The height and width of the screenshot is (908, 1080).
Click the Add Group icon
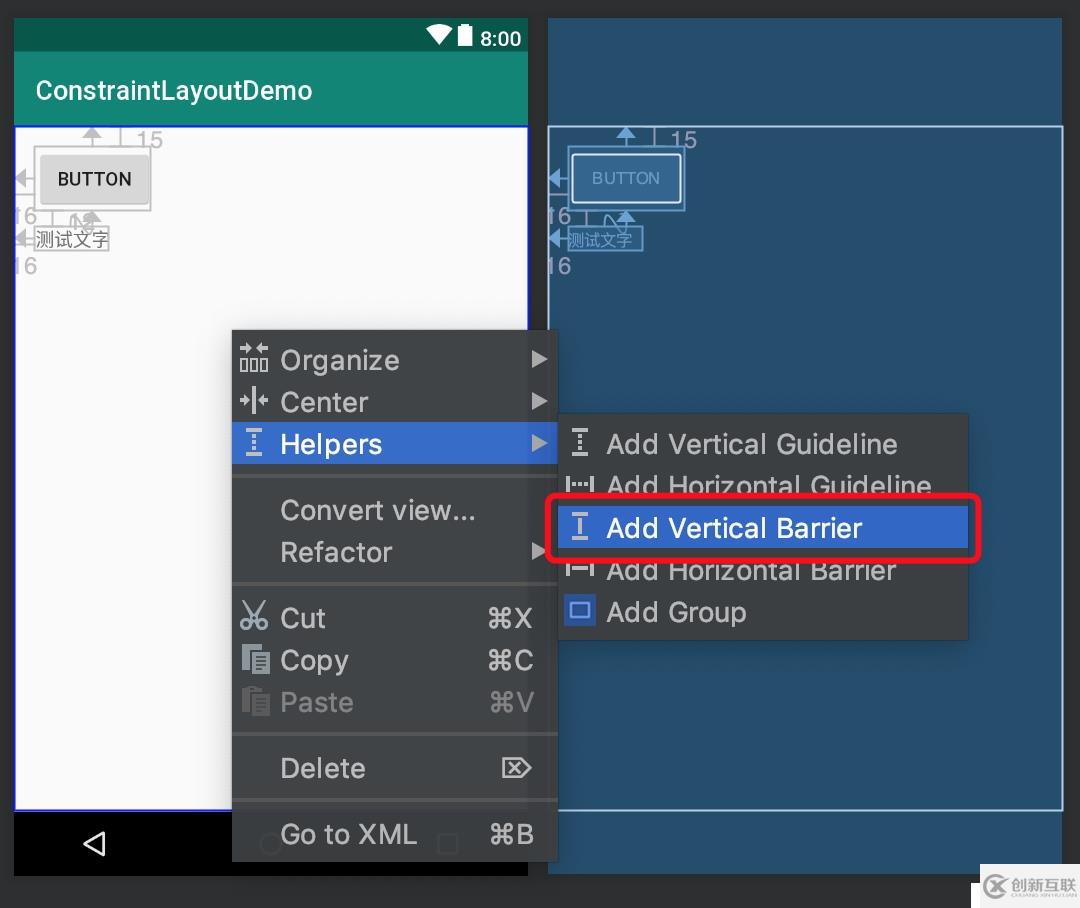pos(580,611)
